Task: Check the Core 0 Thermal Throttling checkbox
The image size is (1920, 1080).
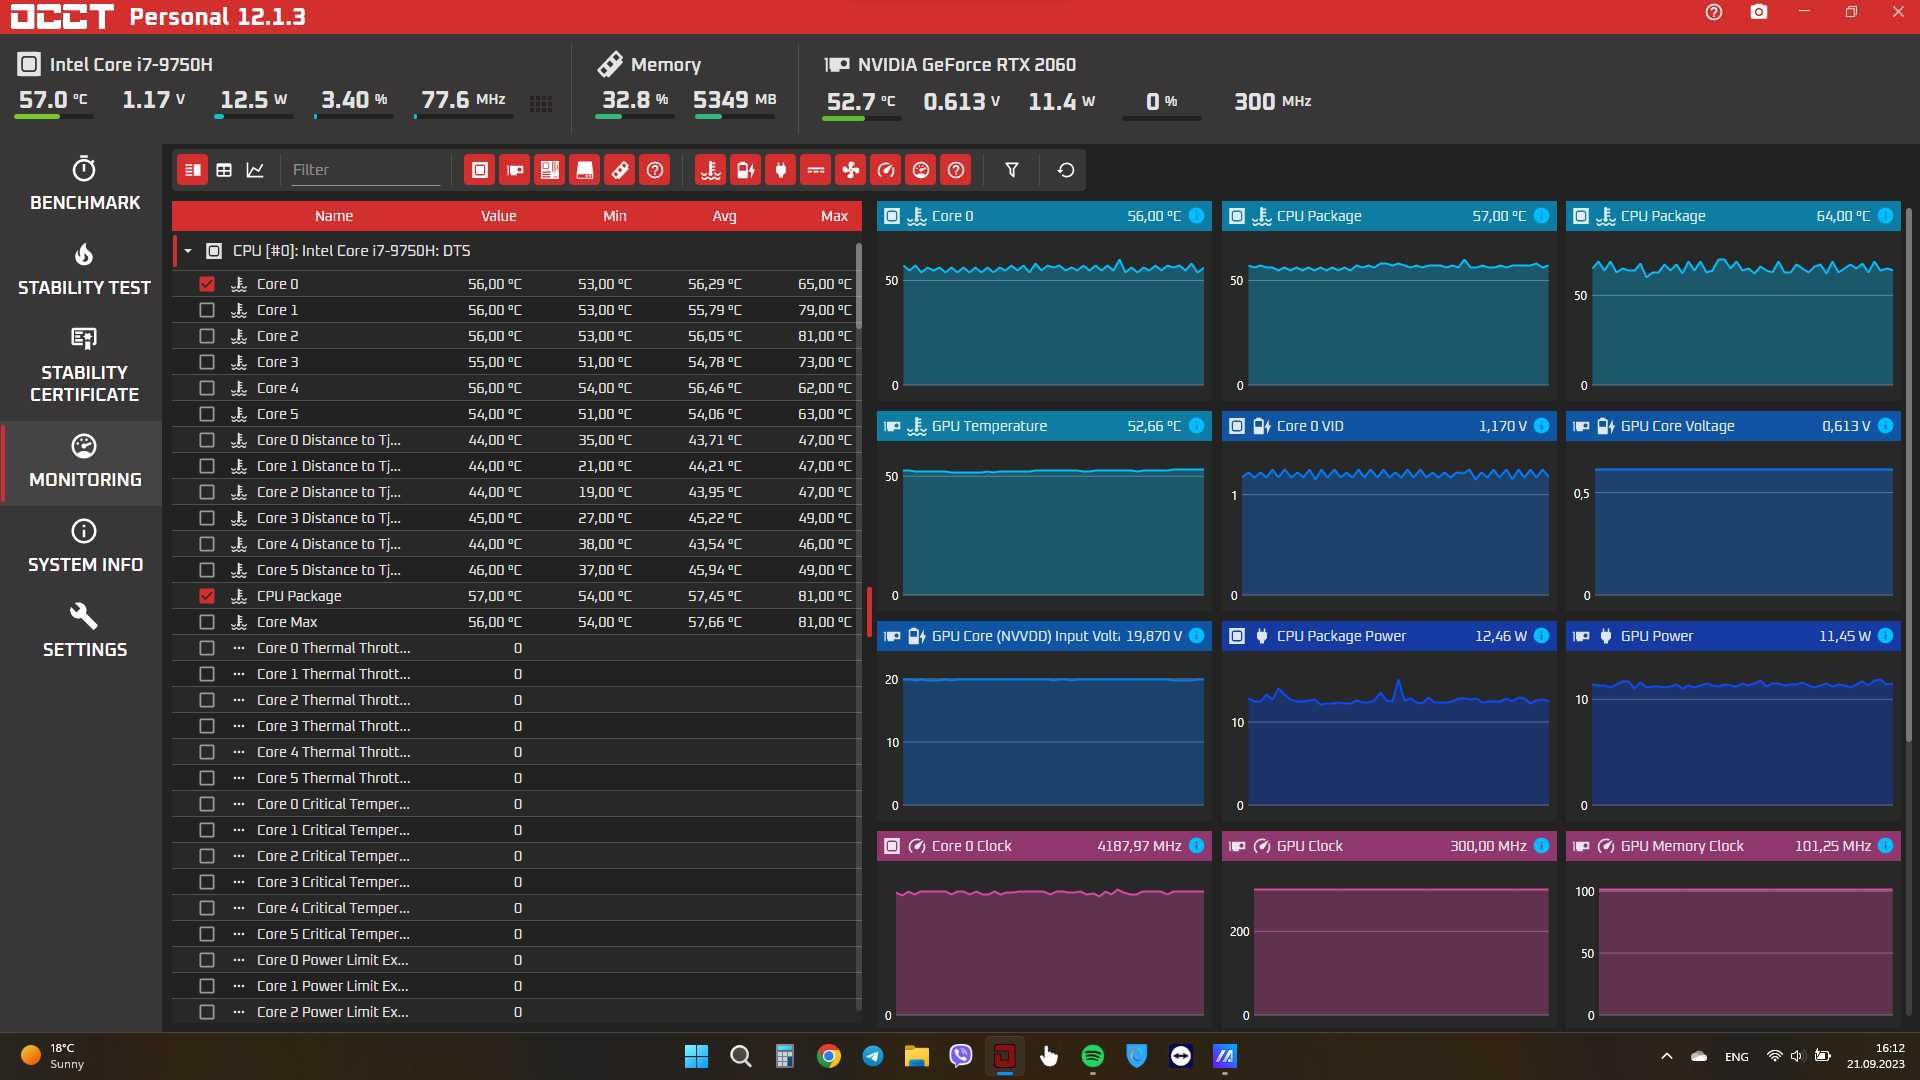Action: click(x=207, y=648)
